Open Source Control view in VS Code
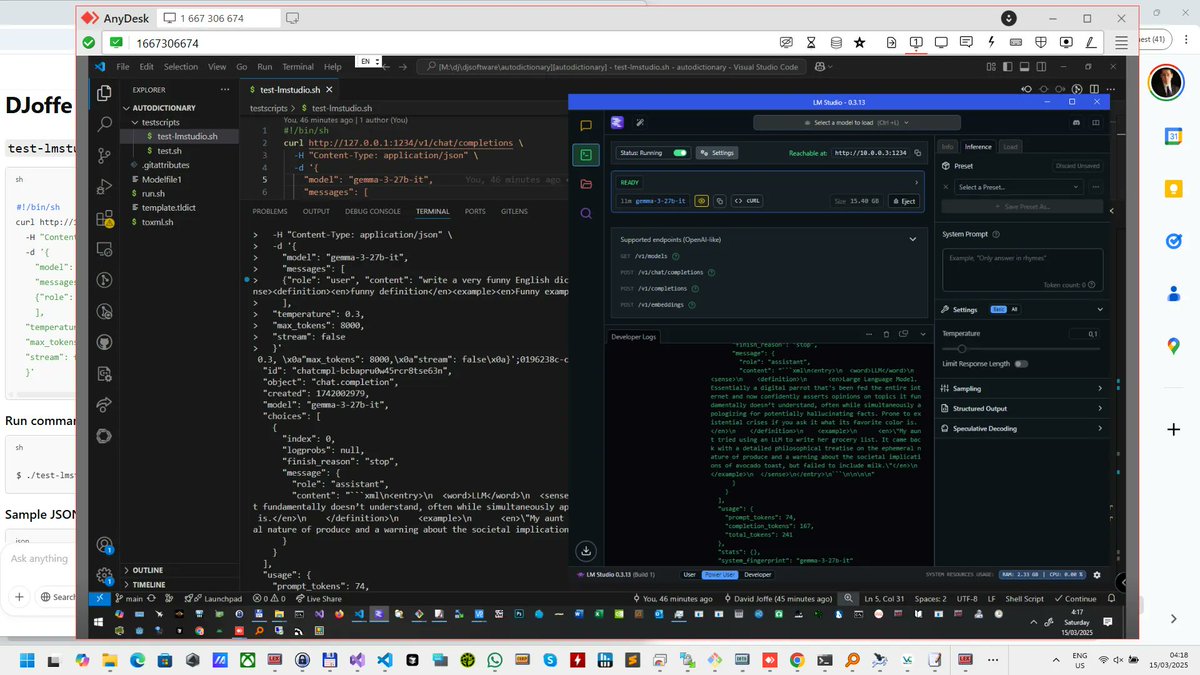1200x675 pixels. click(x=103, y=156)
